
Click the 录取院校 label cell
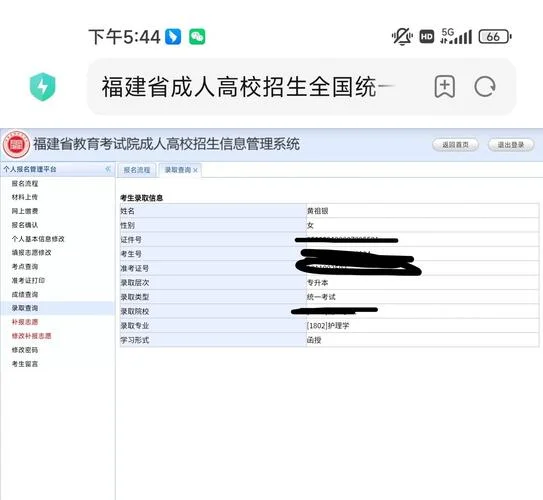pyautogui.click(x=213, y=311)
